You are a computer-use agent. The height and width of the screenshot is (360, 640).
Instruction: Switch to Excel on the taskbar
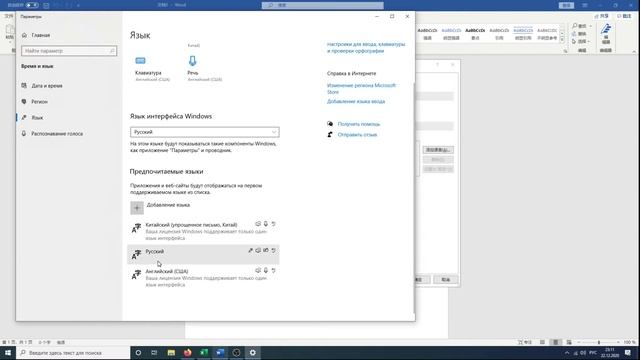click(204, 353)
